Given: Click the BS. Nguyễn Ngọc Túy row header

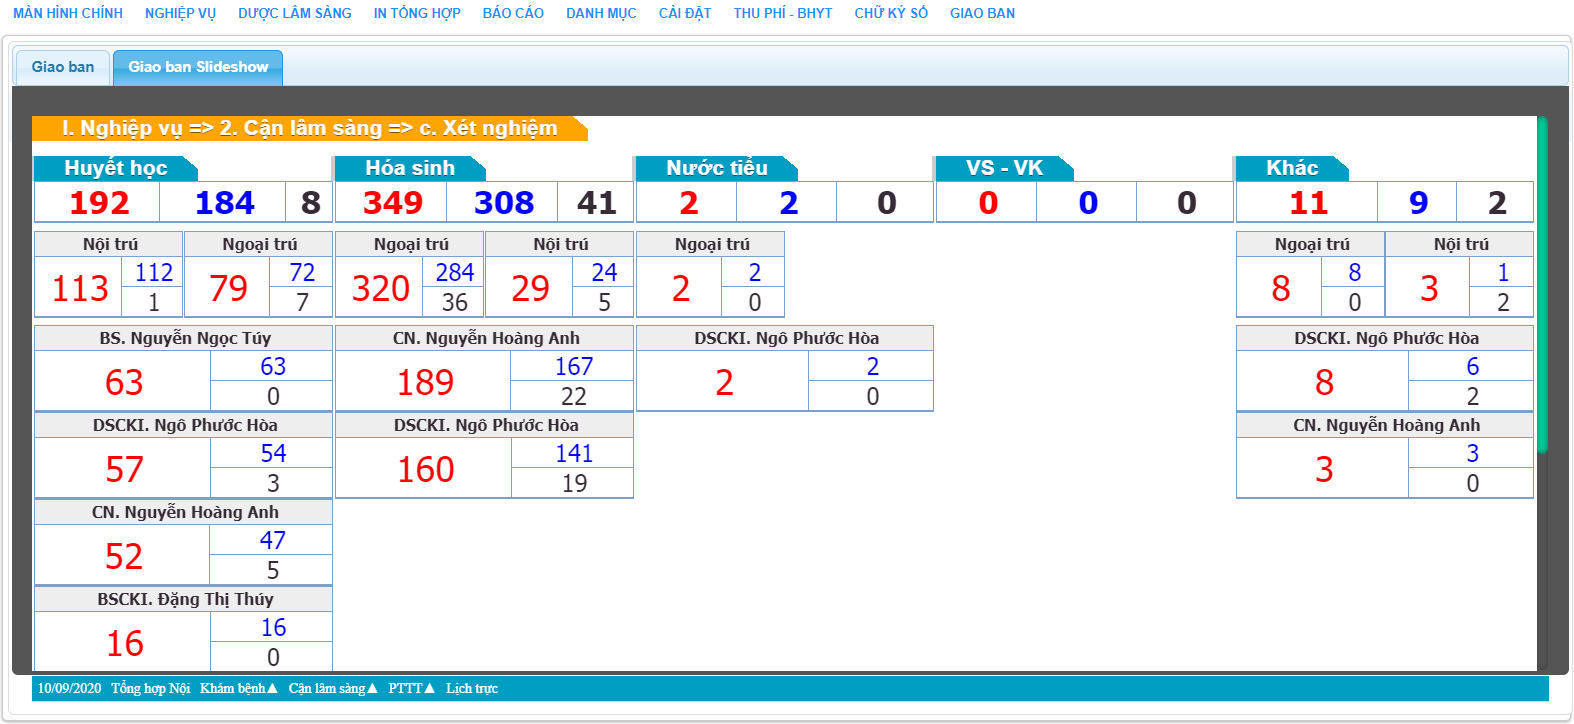Looking at the screenshot, I should pyautogui.click(x=184, y=338).
